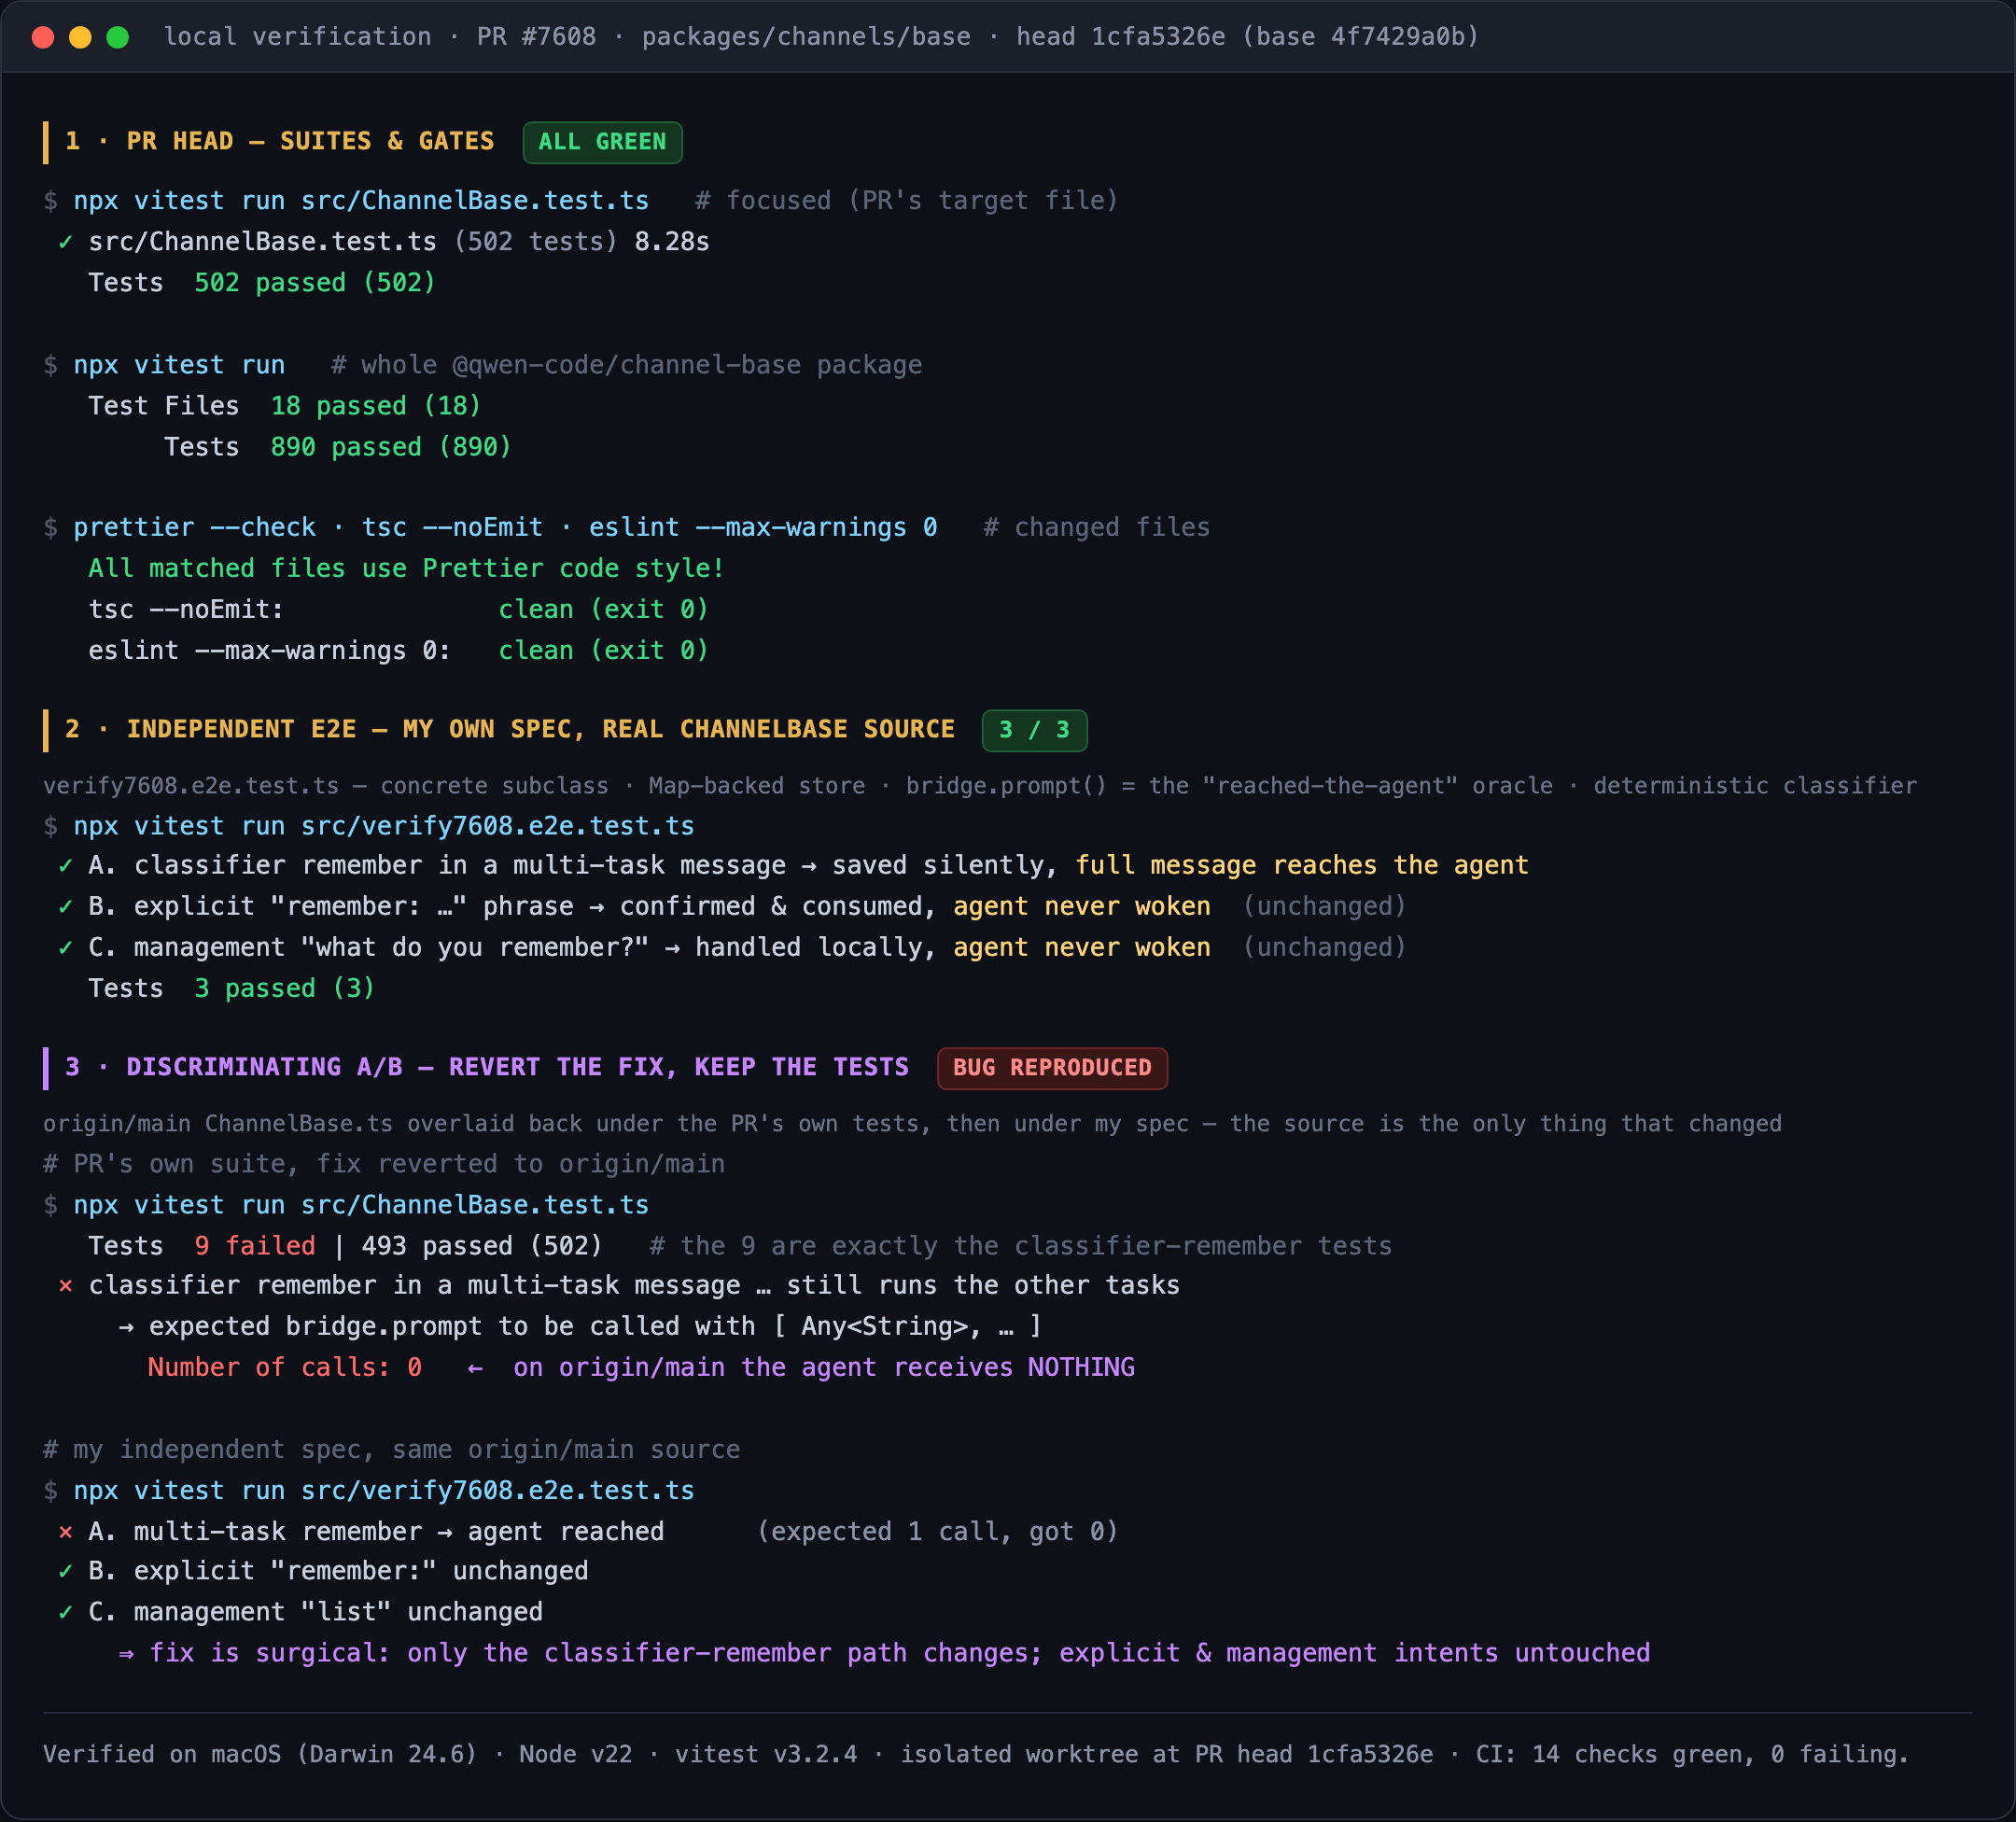Click the description line starting 'verify7608.e2e.test.ts — concrete subclass'

[x=980, y=786]
